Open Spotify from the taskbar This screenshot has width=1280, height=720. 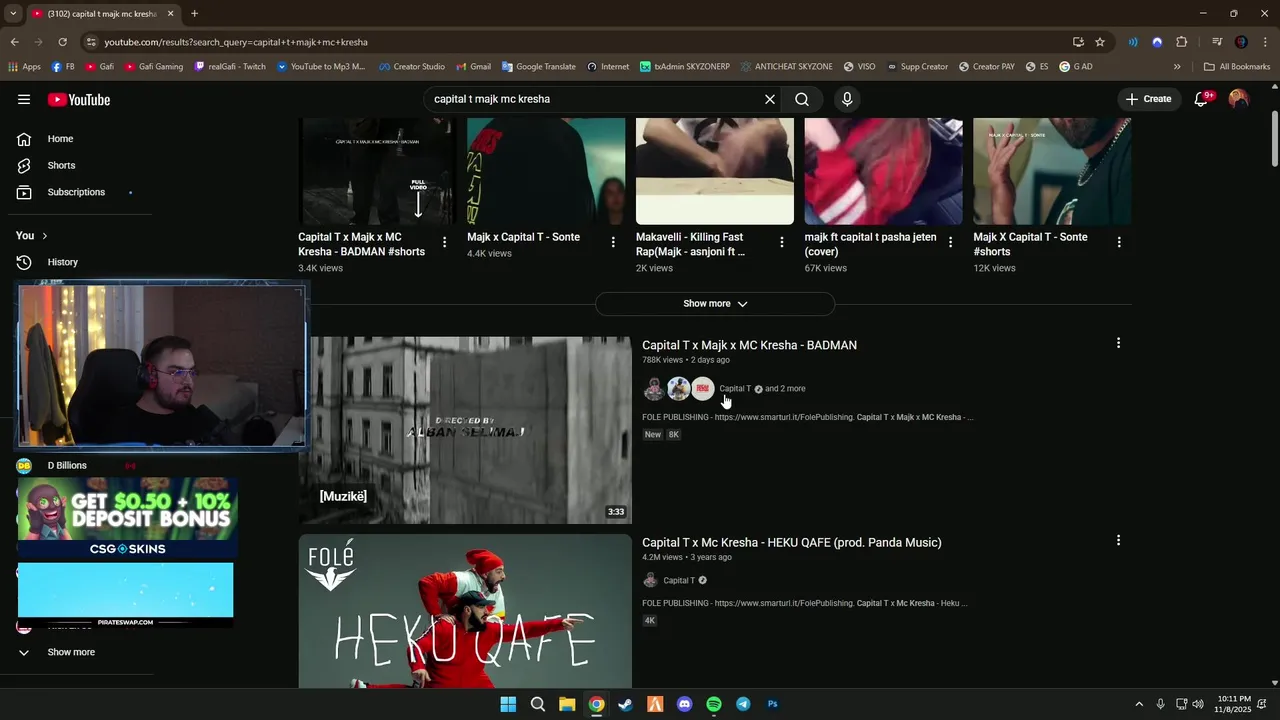pos(714,704)
